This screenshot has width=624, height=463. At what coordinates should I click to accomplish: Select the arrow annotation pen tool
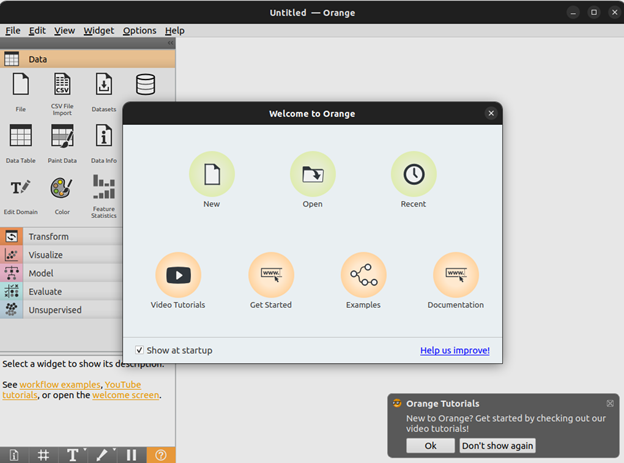(102, 455)
